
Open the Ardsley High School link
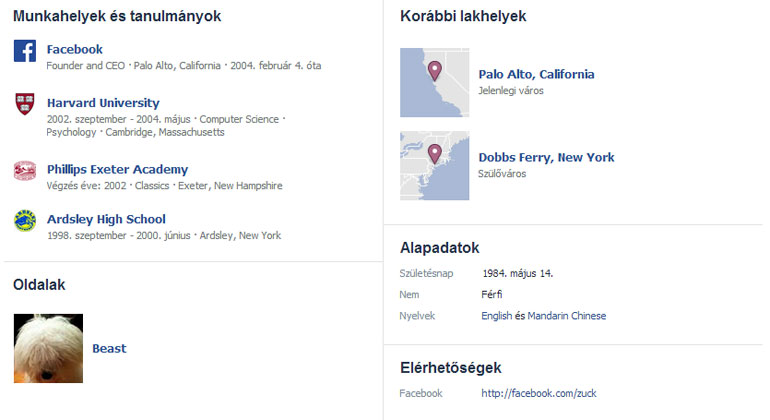(106, 219)
